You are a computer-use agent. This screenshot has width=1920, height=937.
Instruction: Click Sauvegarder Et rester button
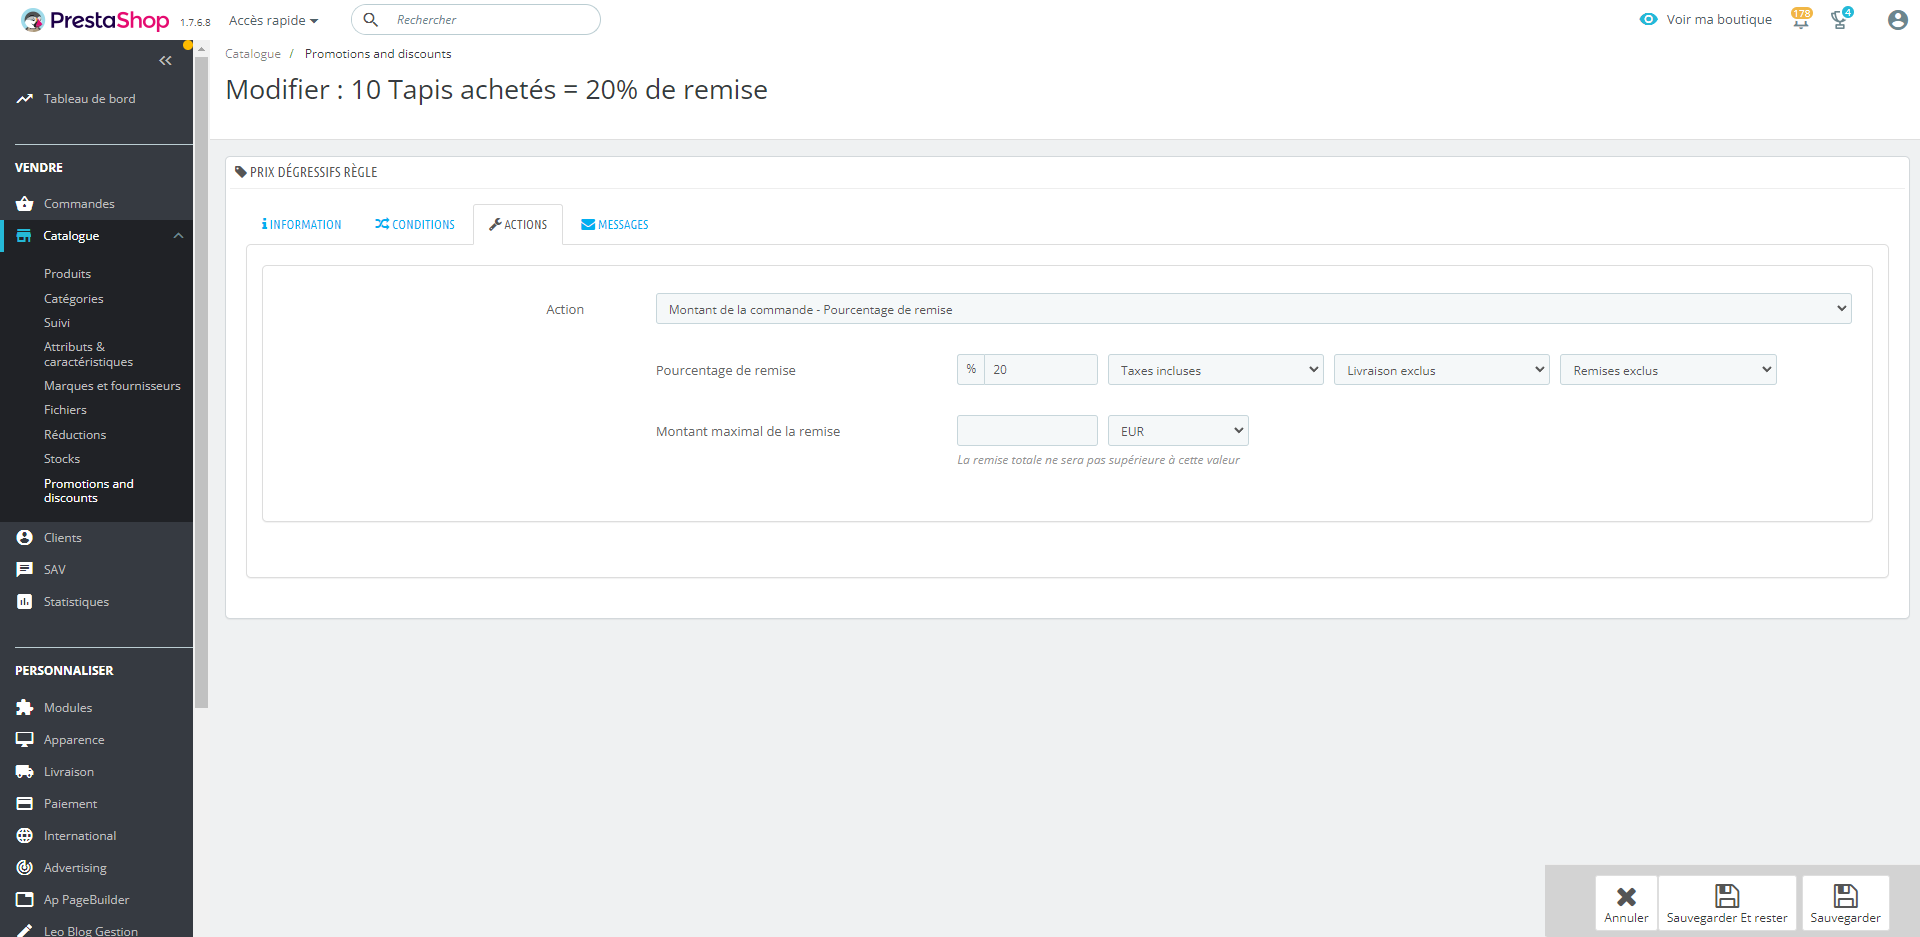(1726, 903)
